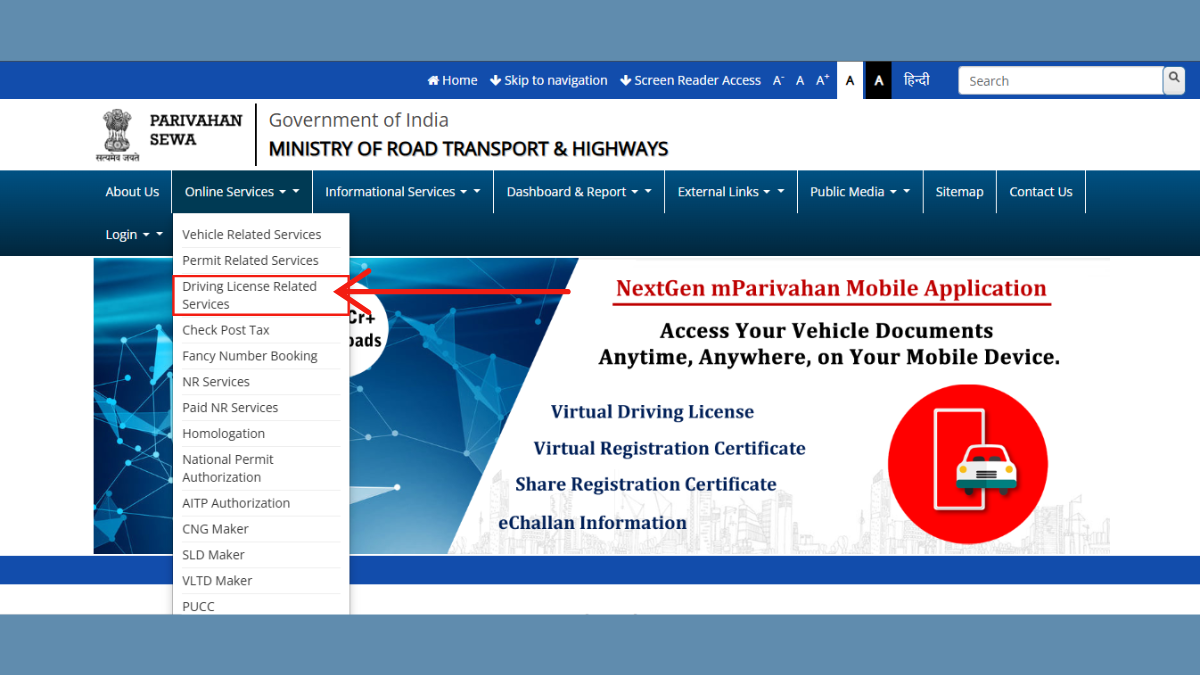Click Virtual Registration Certificate text
Viewport: 1200px width, 675px height.
(669, 448)
